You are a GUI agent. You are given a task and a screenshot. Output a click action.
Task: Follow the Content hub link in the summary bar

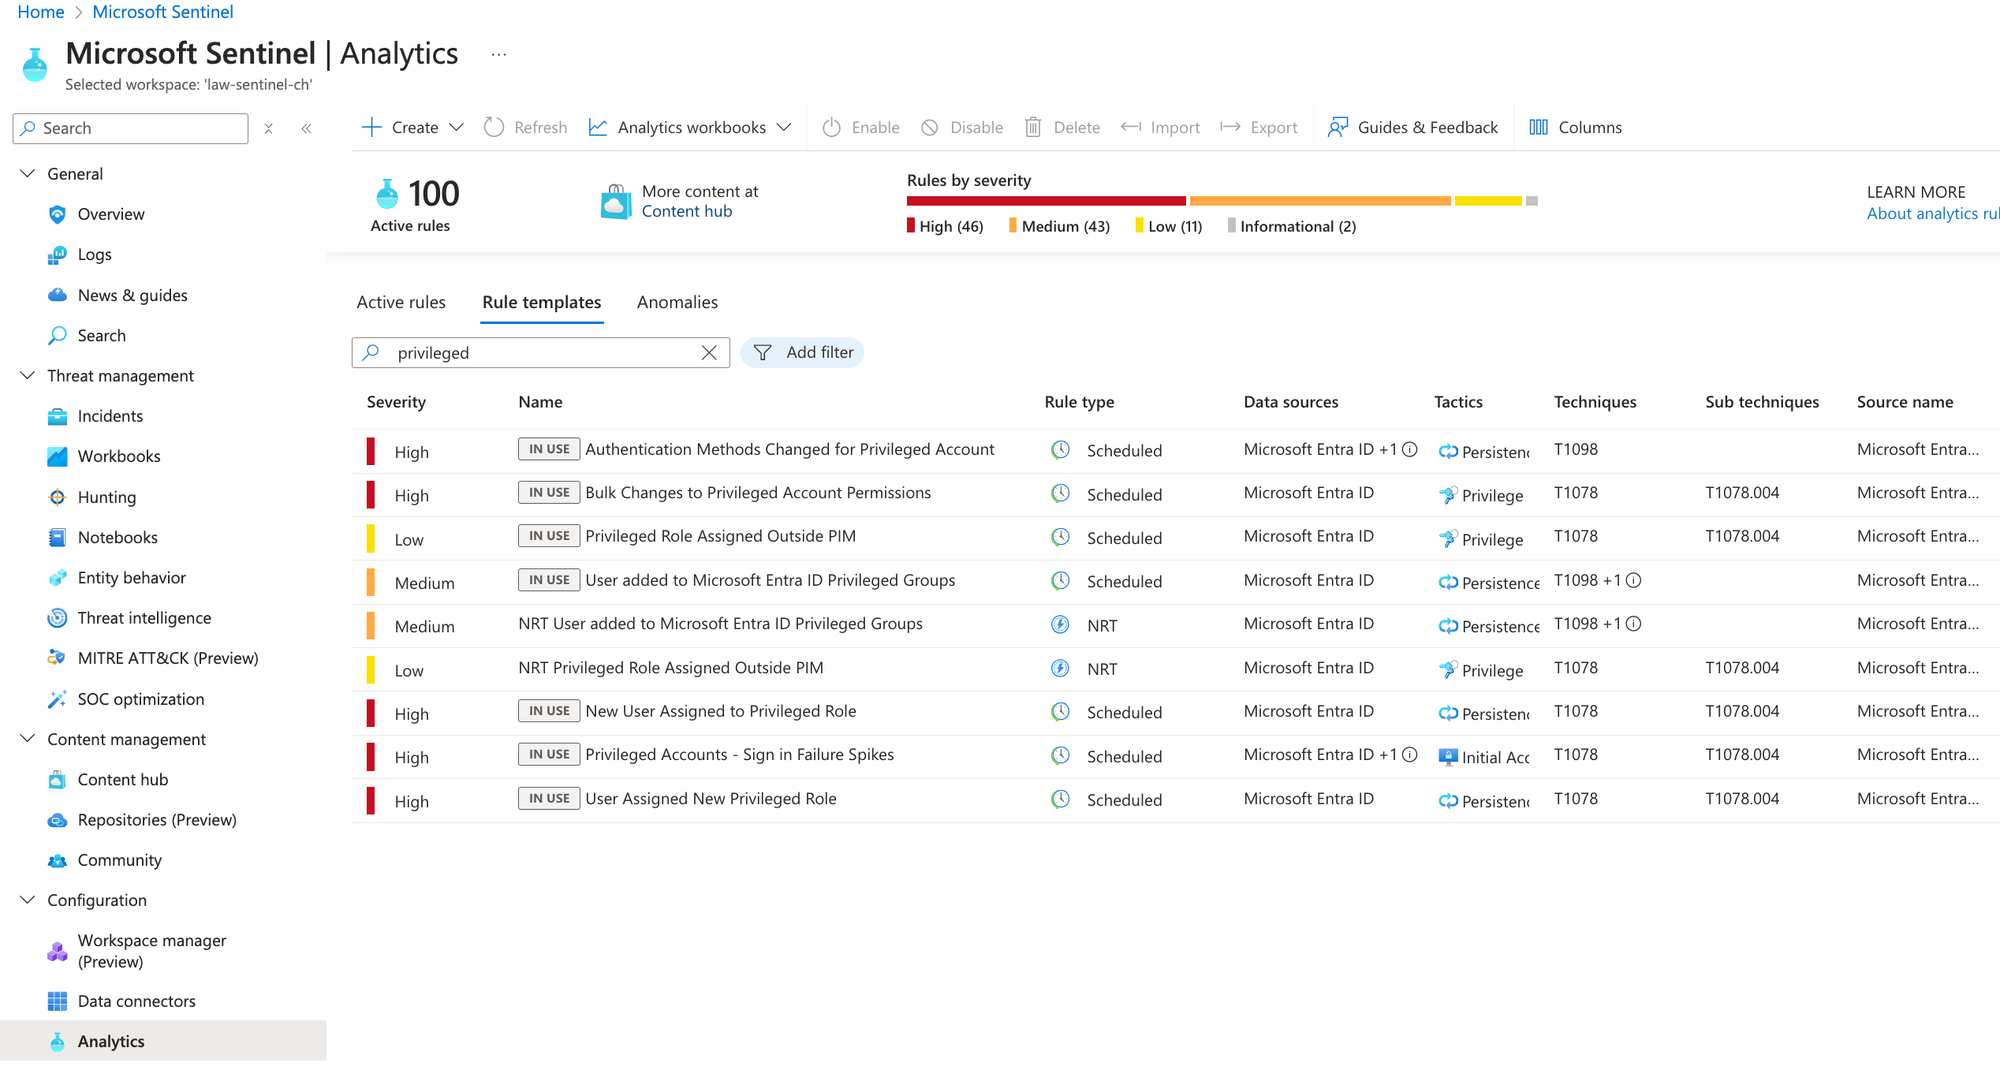tap(687, 211)
